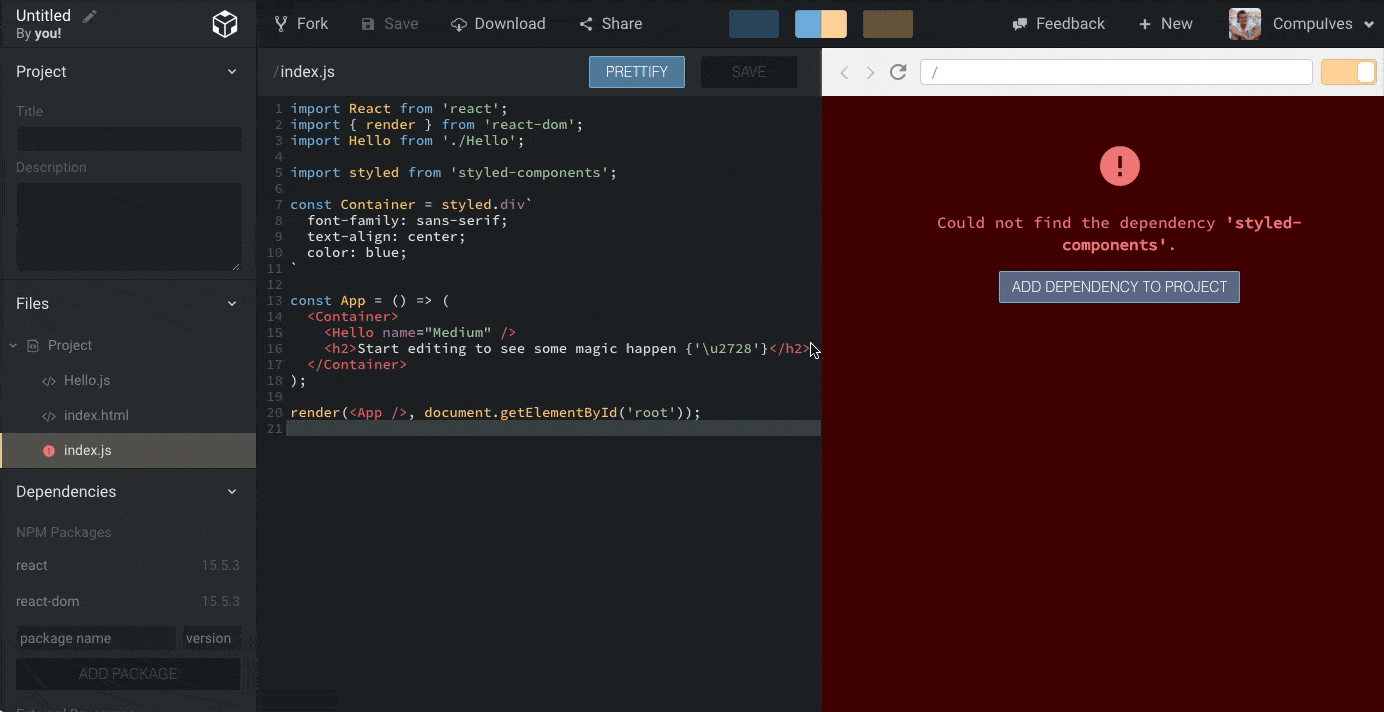Collapse the Dependencies section
The width and height of the screenshot is (1384, 712).
click(x=232, y=491)
